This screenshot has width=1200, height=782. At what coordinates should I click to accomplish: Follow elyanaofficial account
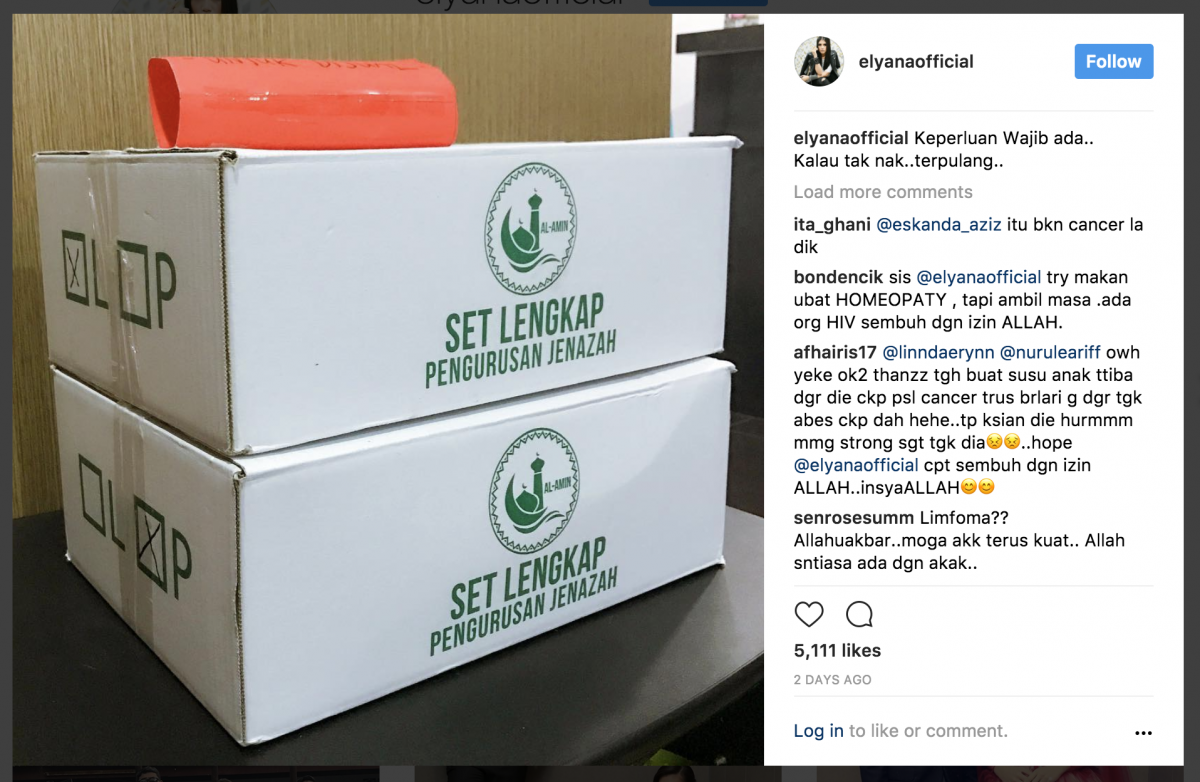click(x=1114, y=61)
